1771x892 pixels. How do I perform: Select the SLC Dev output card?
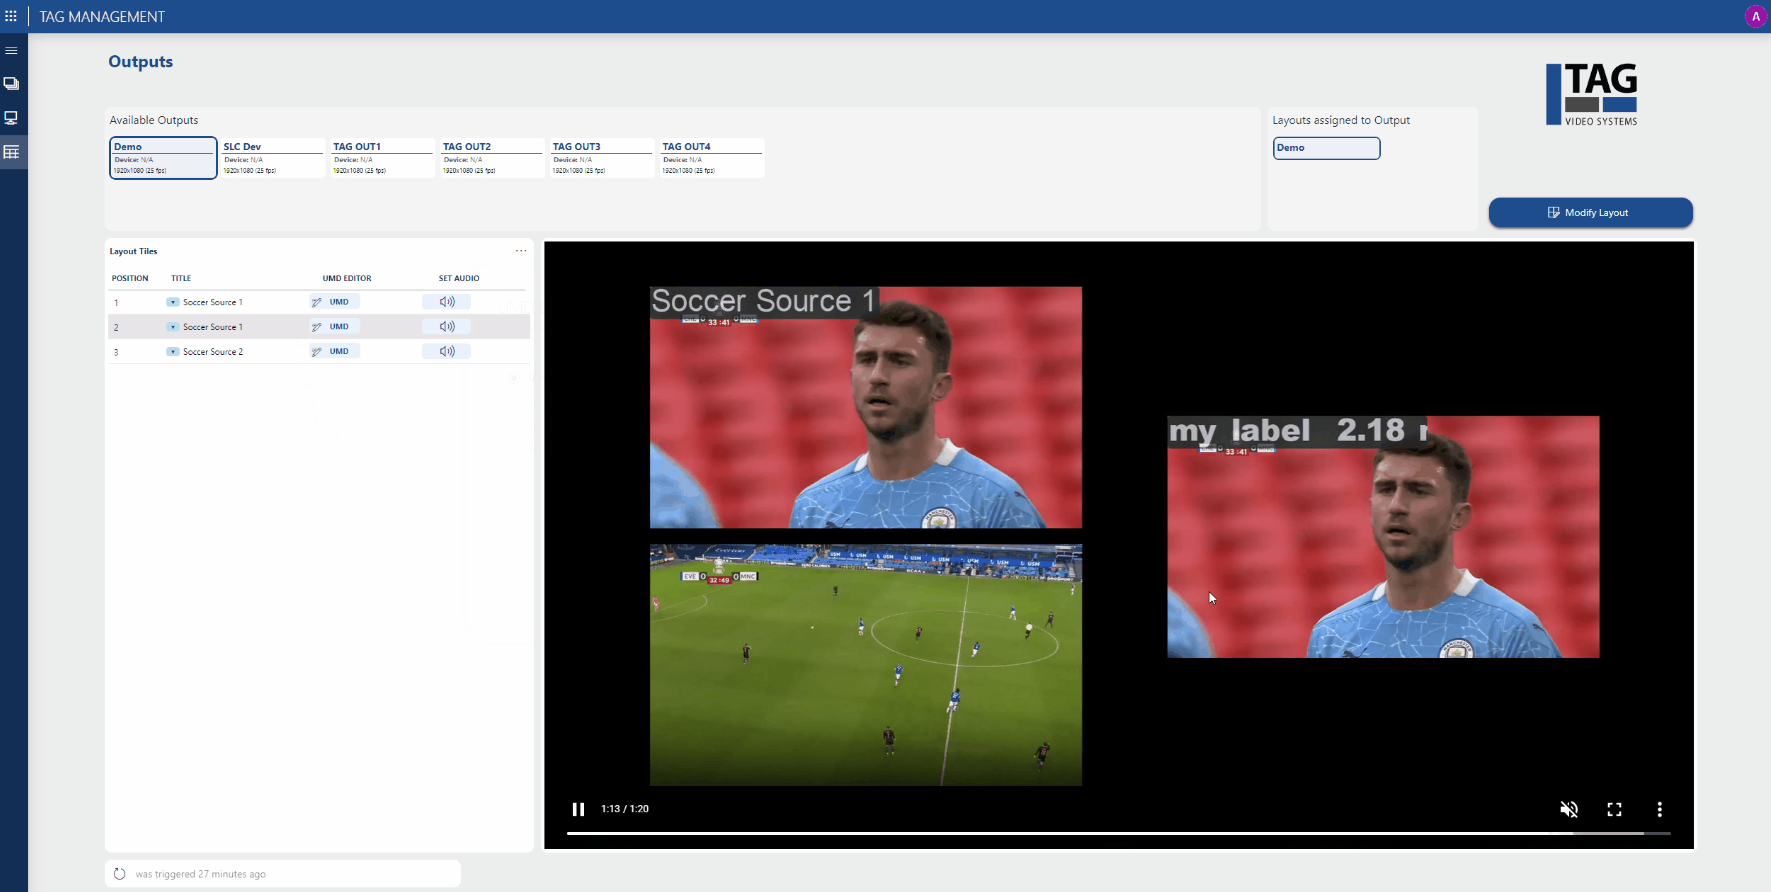tap(273, 158)
